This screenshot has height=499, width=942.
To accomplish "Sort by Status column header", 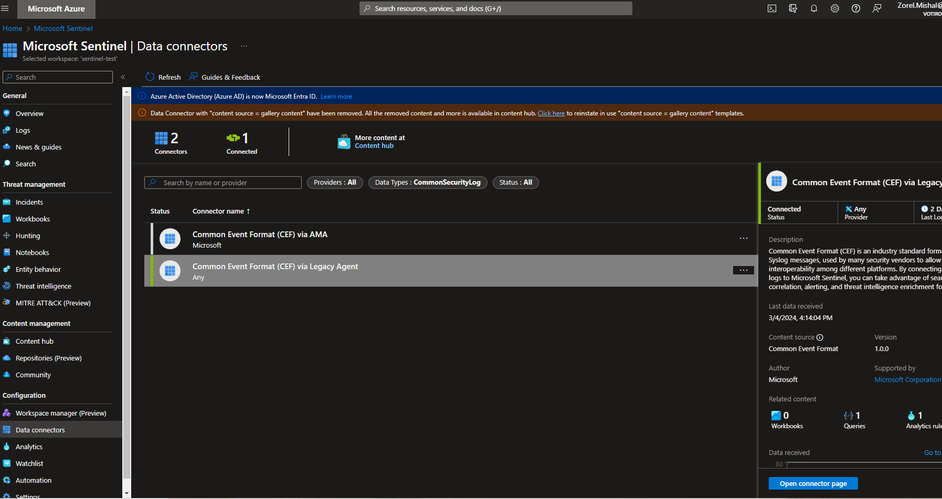I will point(160,211).
